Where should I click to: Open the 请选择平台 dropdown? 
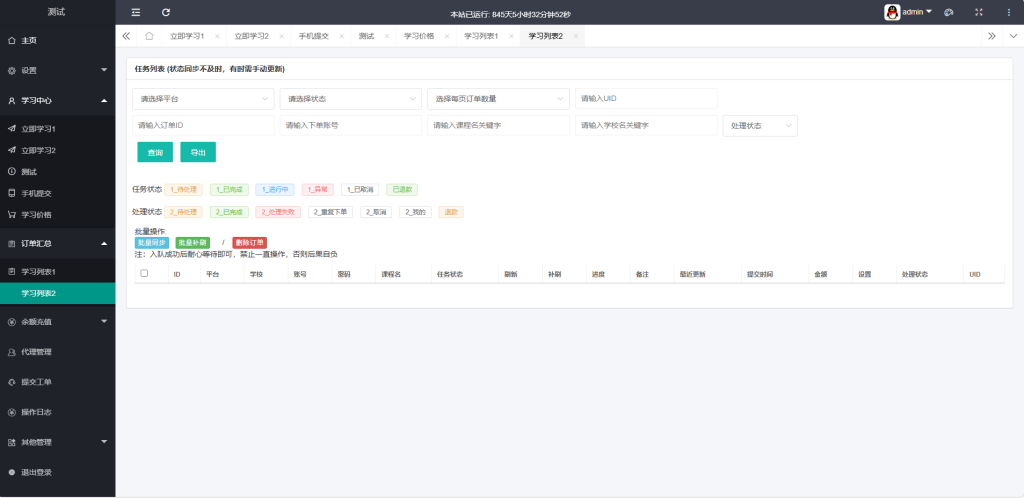tap(203, 99)
